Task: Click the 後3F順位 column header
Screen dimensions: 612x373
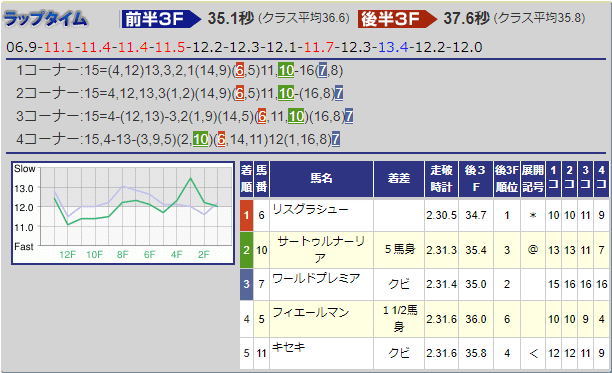Action: pos(507,179)
